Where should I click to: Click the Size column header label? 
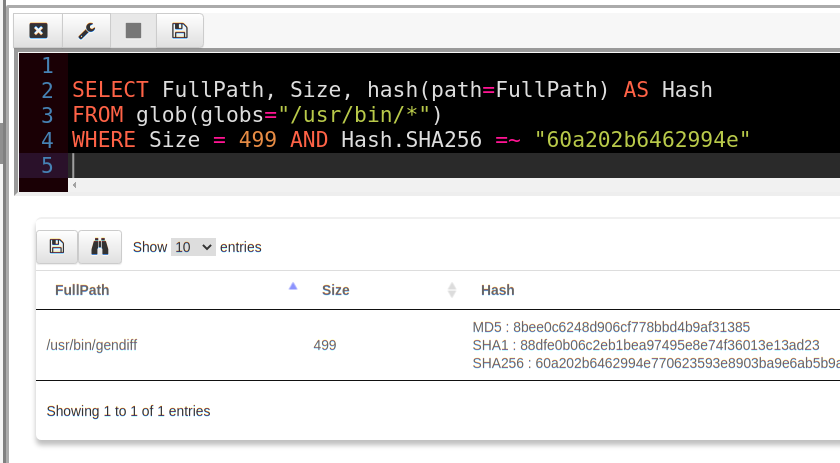point(335,290)
